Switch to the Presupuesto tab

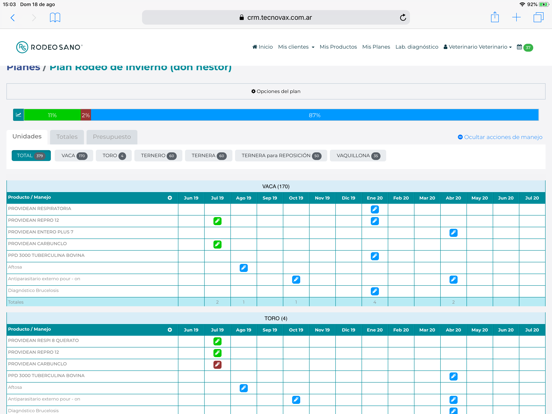click(112, 137)
